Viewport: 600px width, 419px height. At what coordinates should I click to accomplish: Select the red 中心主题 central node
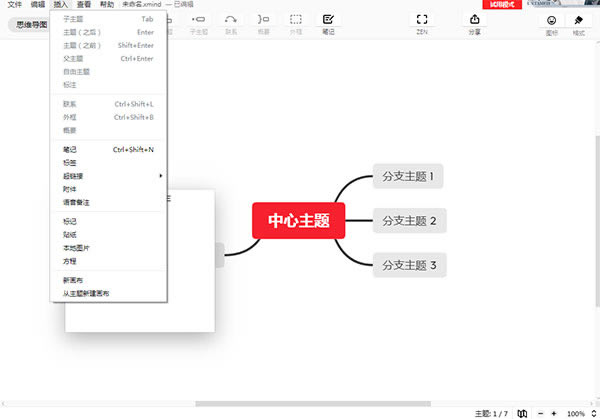[x=299, y=220]
